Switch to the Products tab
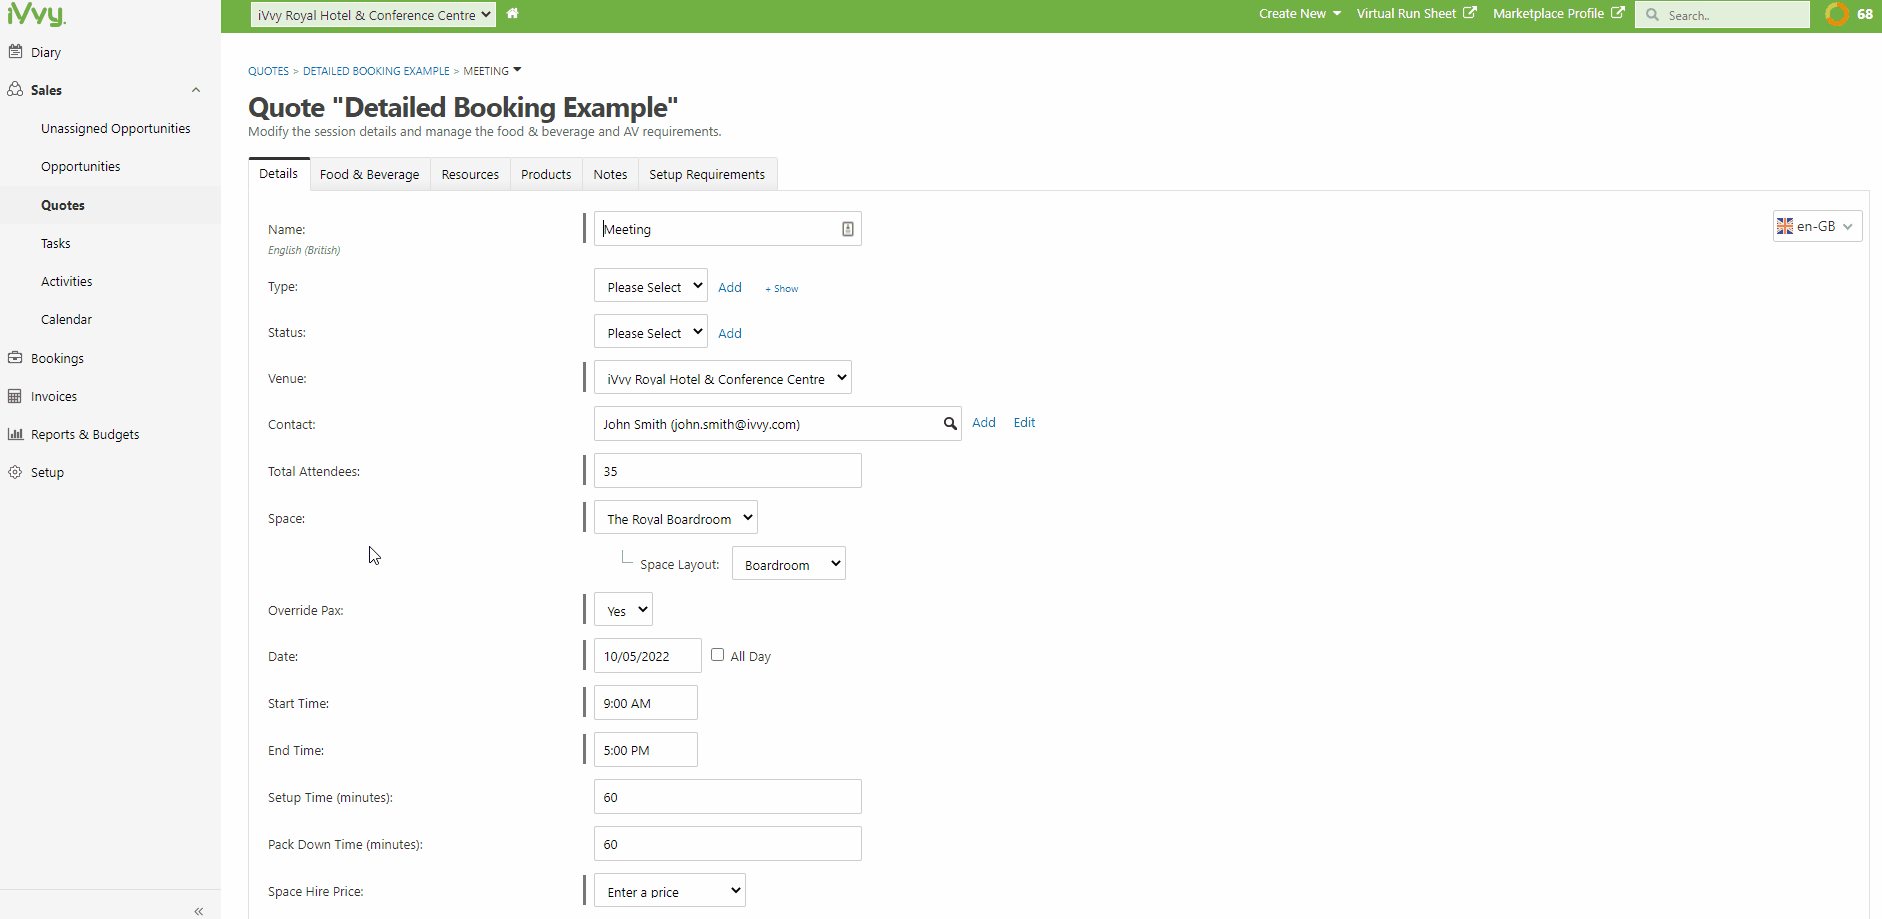 (x=546, y=174)
